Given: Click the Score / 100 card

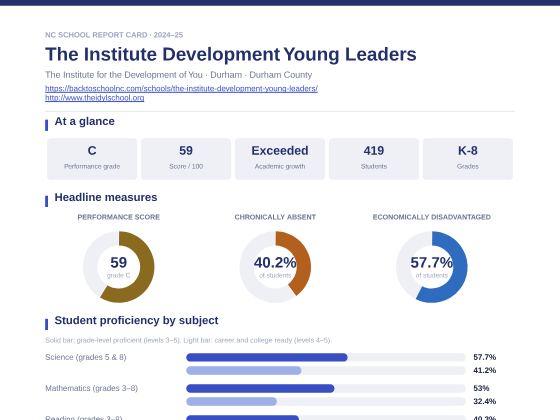Looking at the screenshot, I should click(x=186, y=159).
